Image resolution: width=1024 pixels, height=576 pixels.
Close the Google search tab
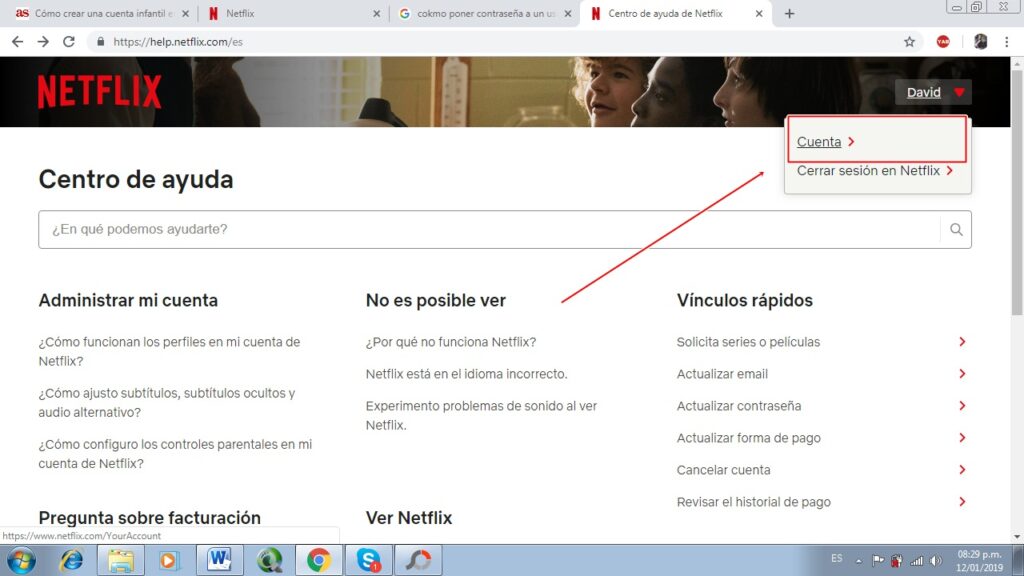coord(568,14)
